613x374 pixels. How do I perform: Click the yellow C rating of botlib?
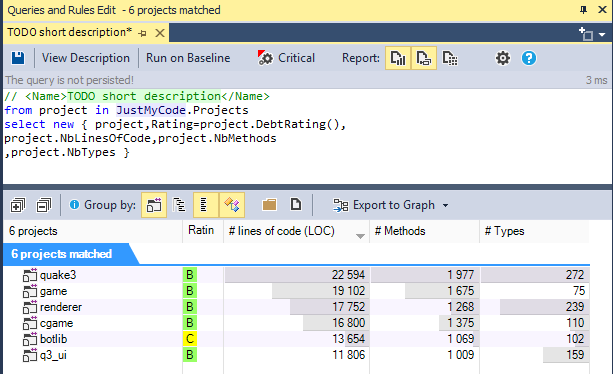tap(190, 339)
